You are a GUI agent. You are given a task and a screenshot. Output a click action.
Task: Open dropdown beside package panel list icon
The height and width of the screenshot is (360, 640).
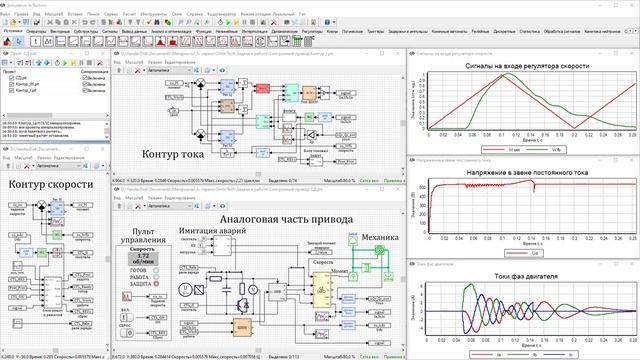11,63
